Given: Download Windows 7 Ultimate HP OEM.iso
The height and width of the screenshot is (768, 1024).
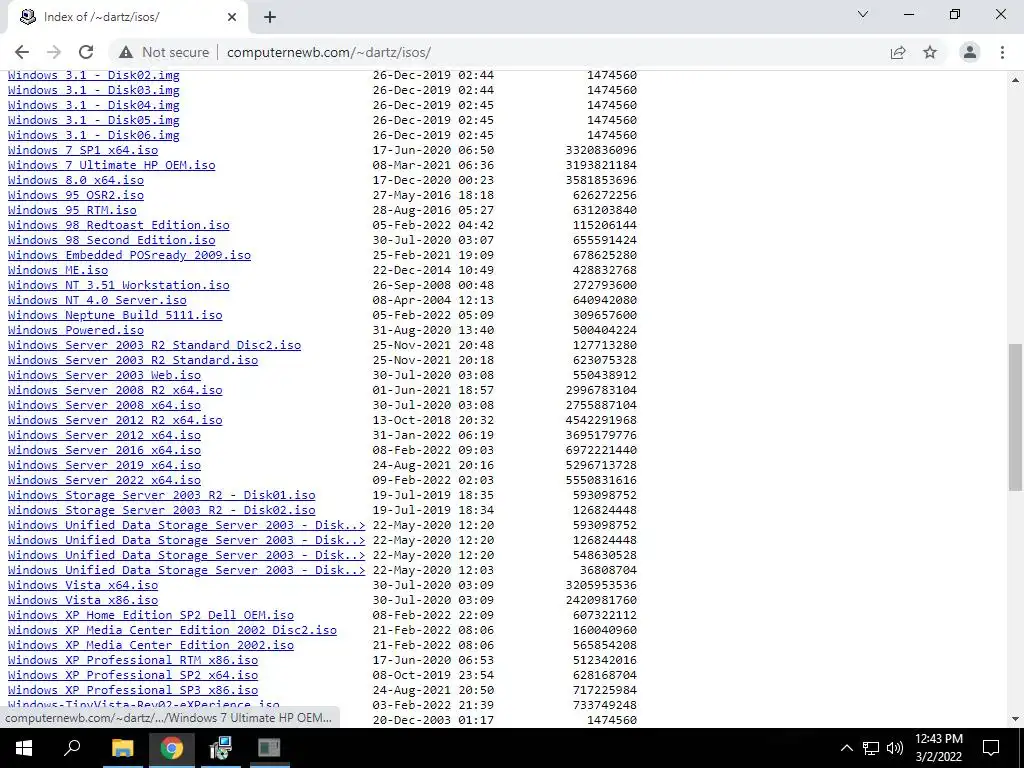Looking at the screenshot, I should pyautogui.click(x=112, y=165).
